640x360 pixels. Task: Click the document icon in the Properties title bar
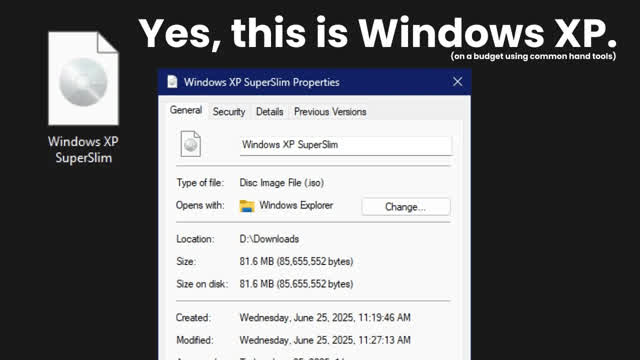172,82
